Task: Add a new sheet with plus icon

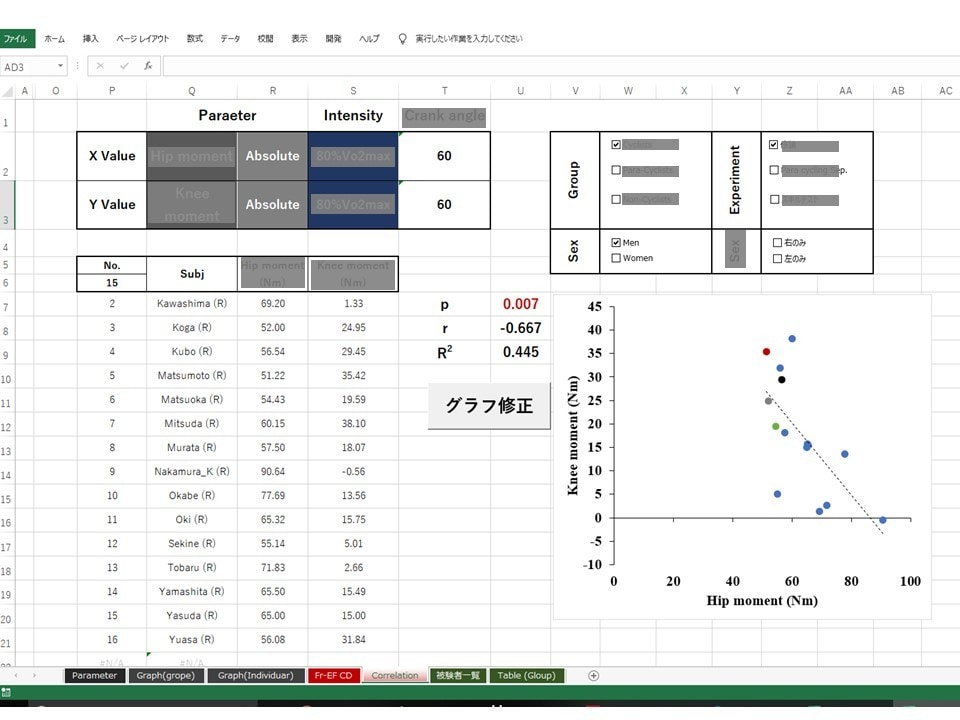Action: click(593, 675)
